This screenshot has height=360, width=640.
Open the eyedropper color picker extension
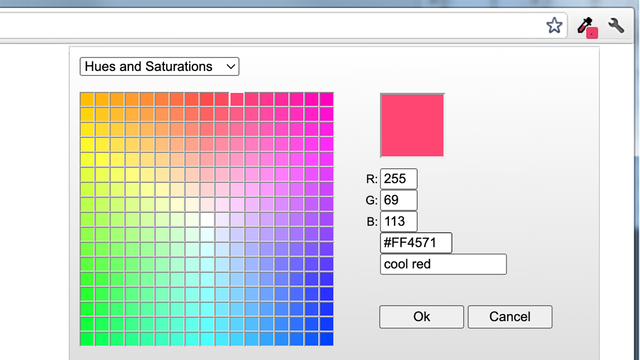point(587,28)
